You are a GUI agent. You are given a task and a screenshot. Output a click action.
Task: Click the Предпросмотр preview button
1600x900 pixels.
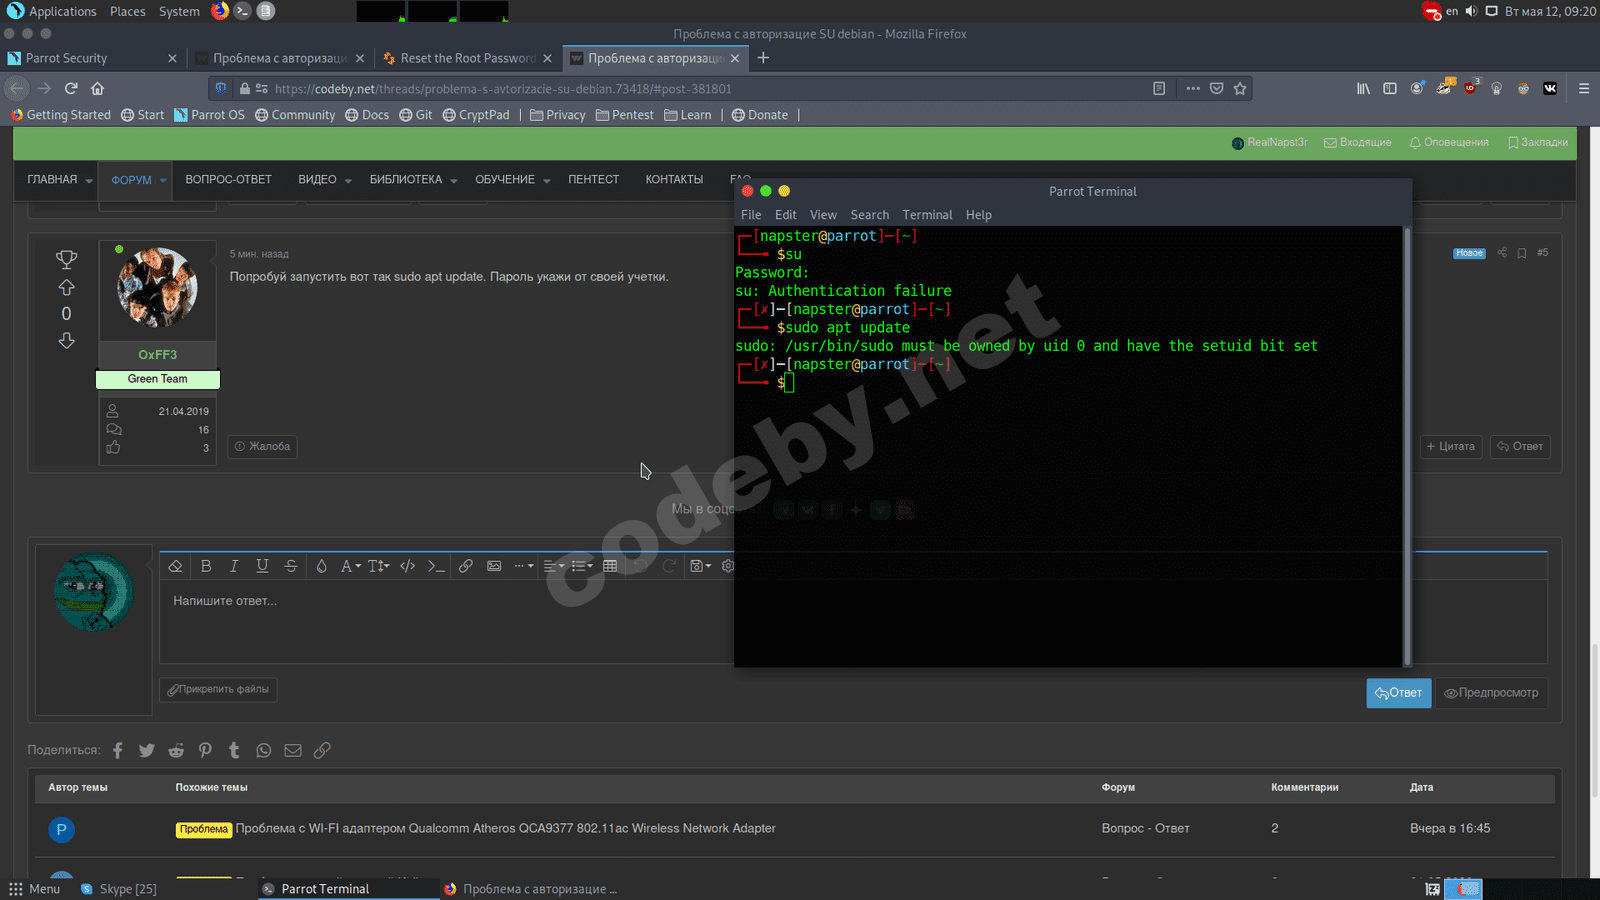pyautogui.click(x=1491, y=693)
